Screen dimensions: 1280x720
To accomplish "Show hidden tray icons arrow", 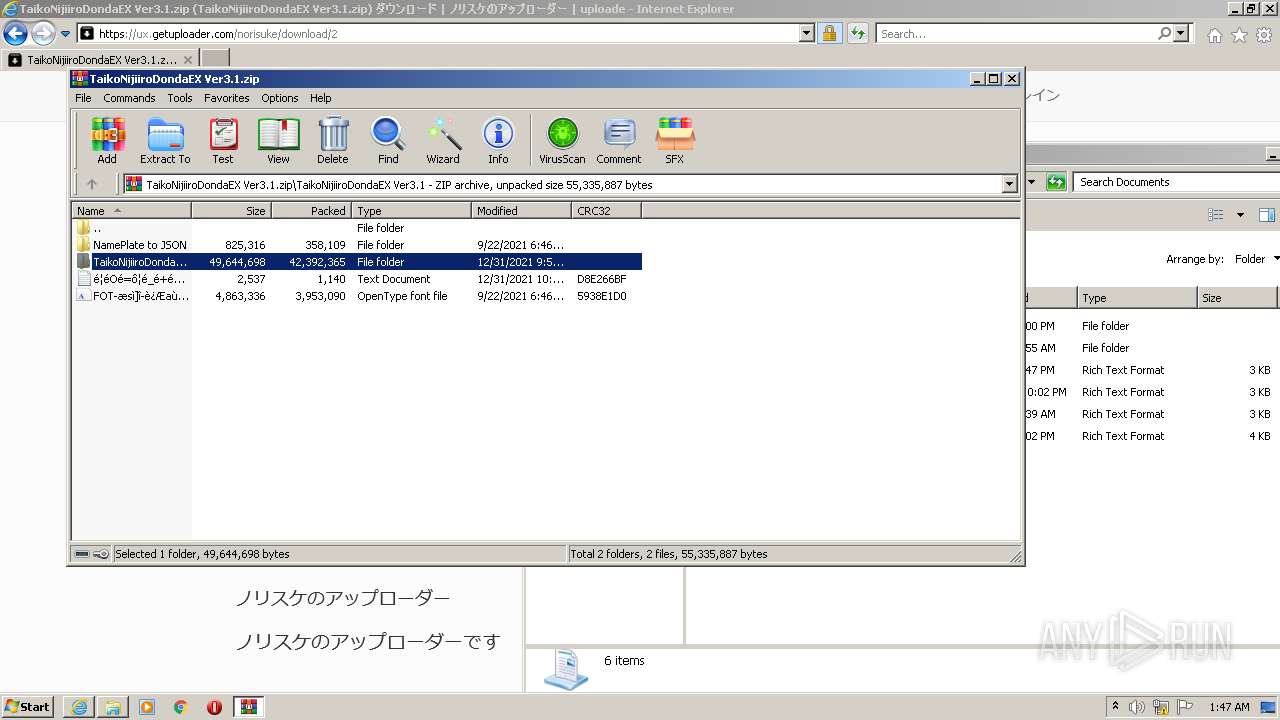I will pos(1116,706).
